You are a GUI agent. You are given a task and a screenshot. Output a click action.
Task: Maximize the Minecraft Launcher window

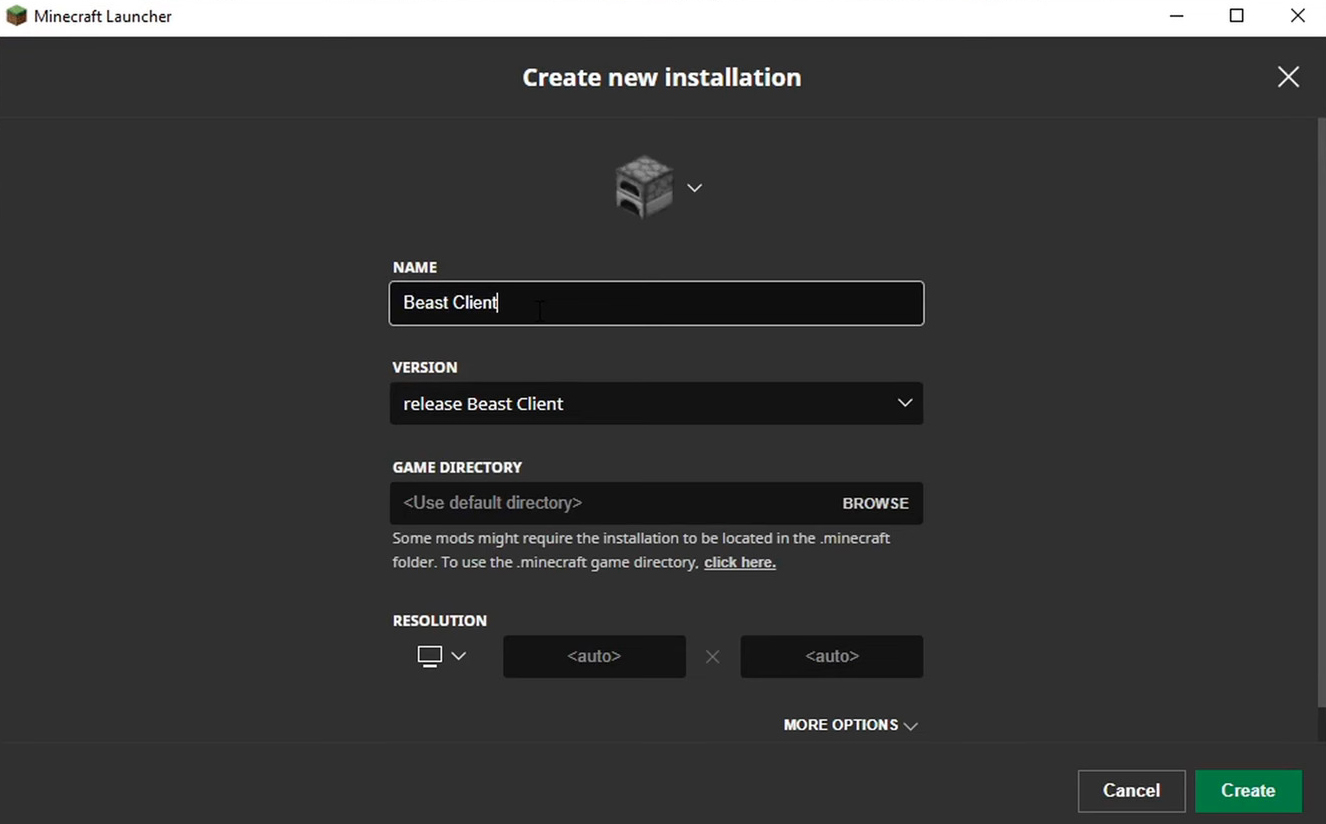[1237, 16]
